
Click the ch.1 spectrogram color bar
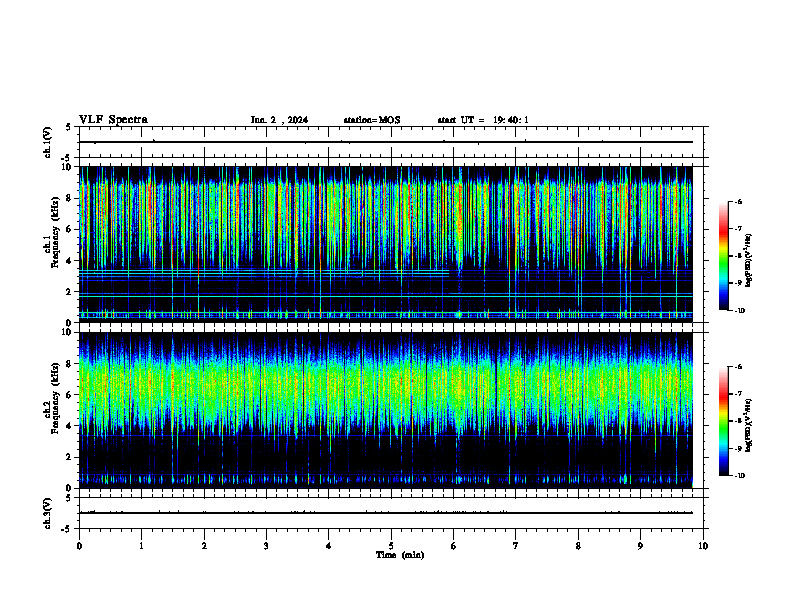pos(723,256)
